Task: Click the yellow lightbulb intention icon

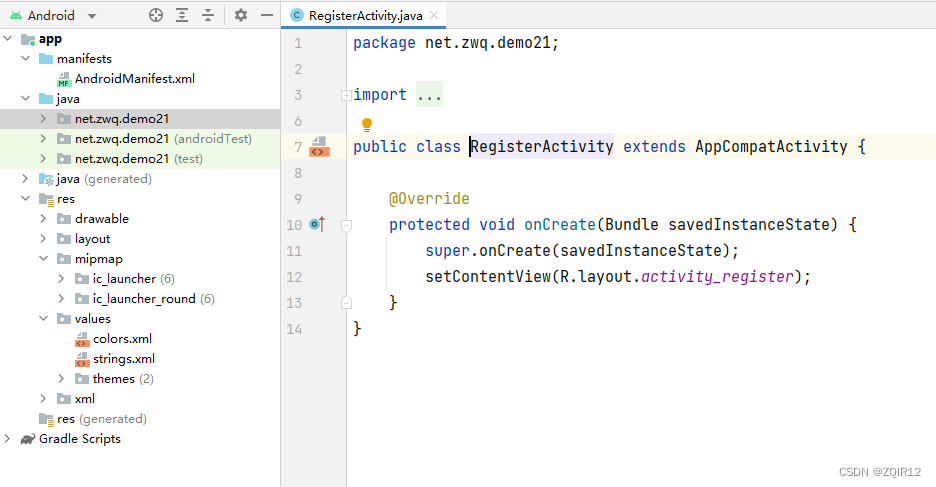Action: tap(367, 124)
